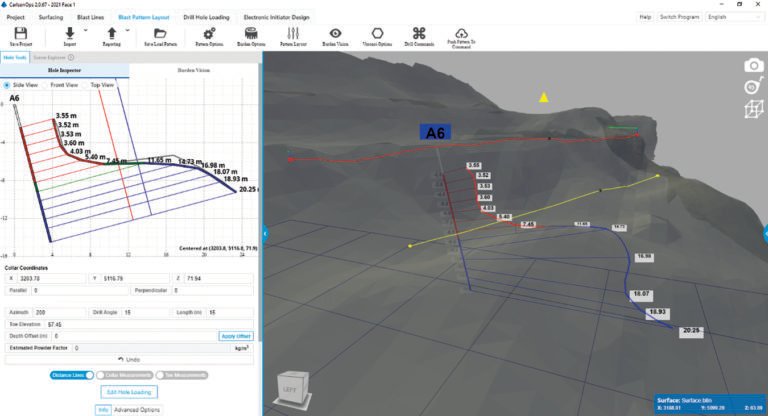The image size is (768, 416).
Task: Click the collar Z coordinate field
Action: click(x=219, y=278)
